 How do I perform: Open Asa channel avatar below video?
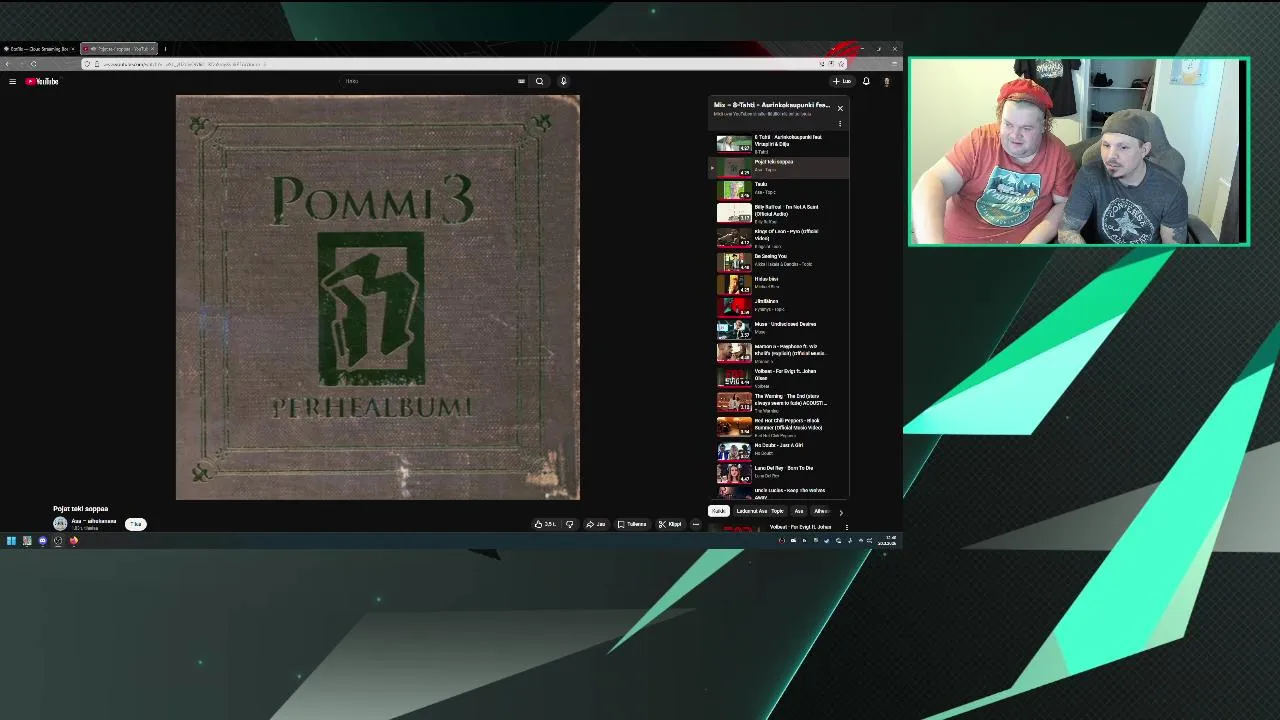tap(60, 523)
